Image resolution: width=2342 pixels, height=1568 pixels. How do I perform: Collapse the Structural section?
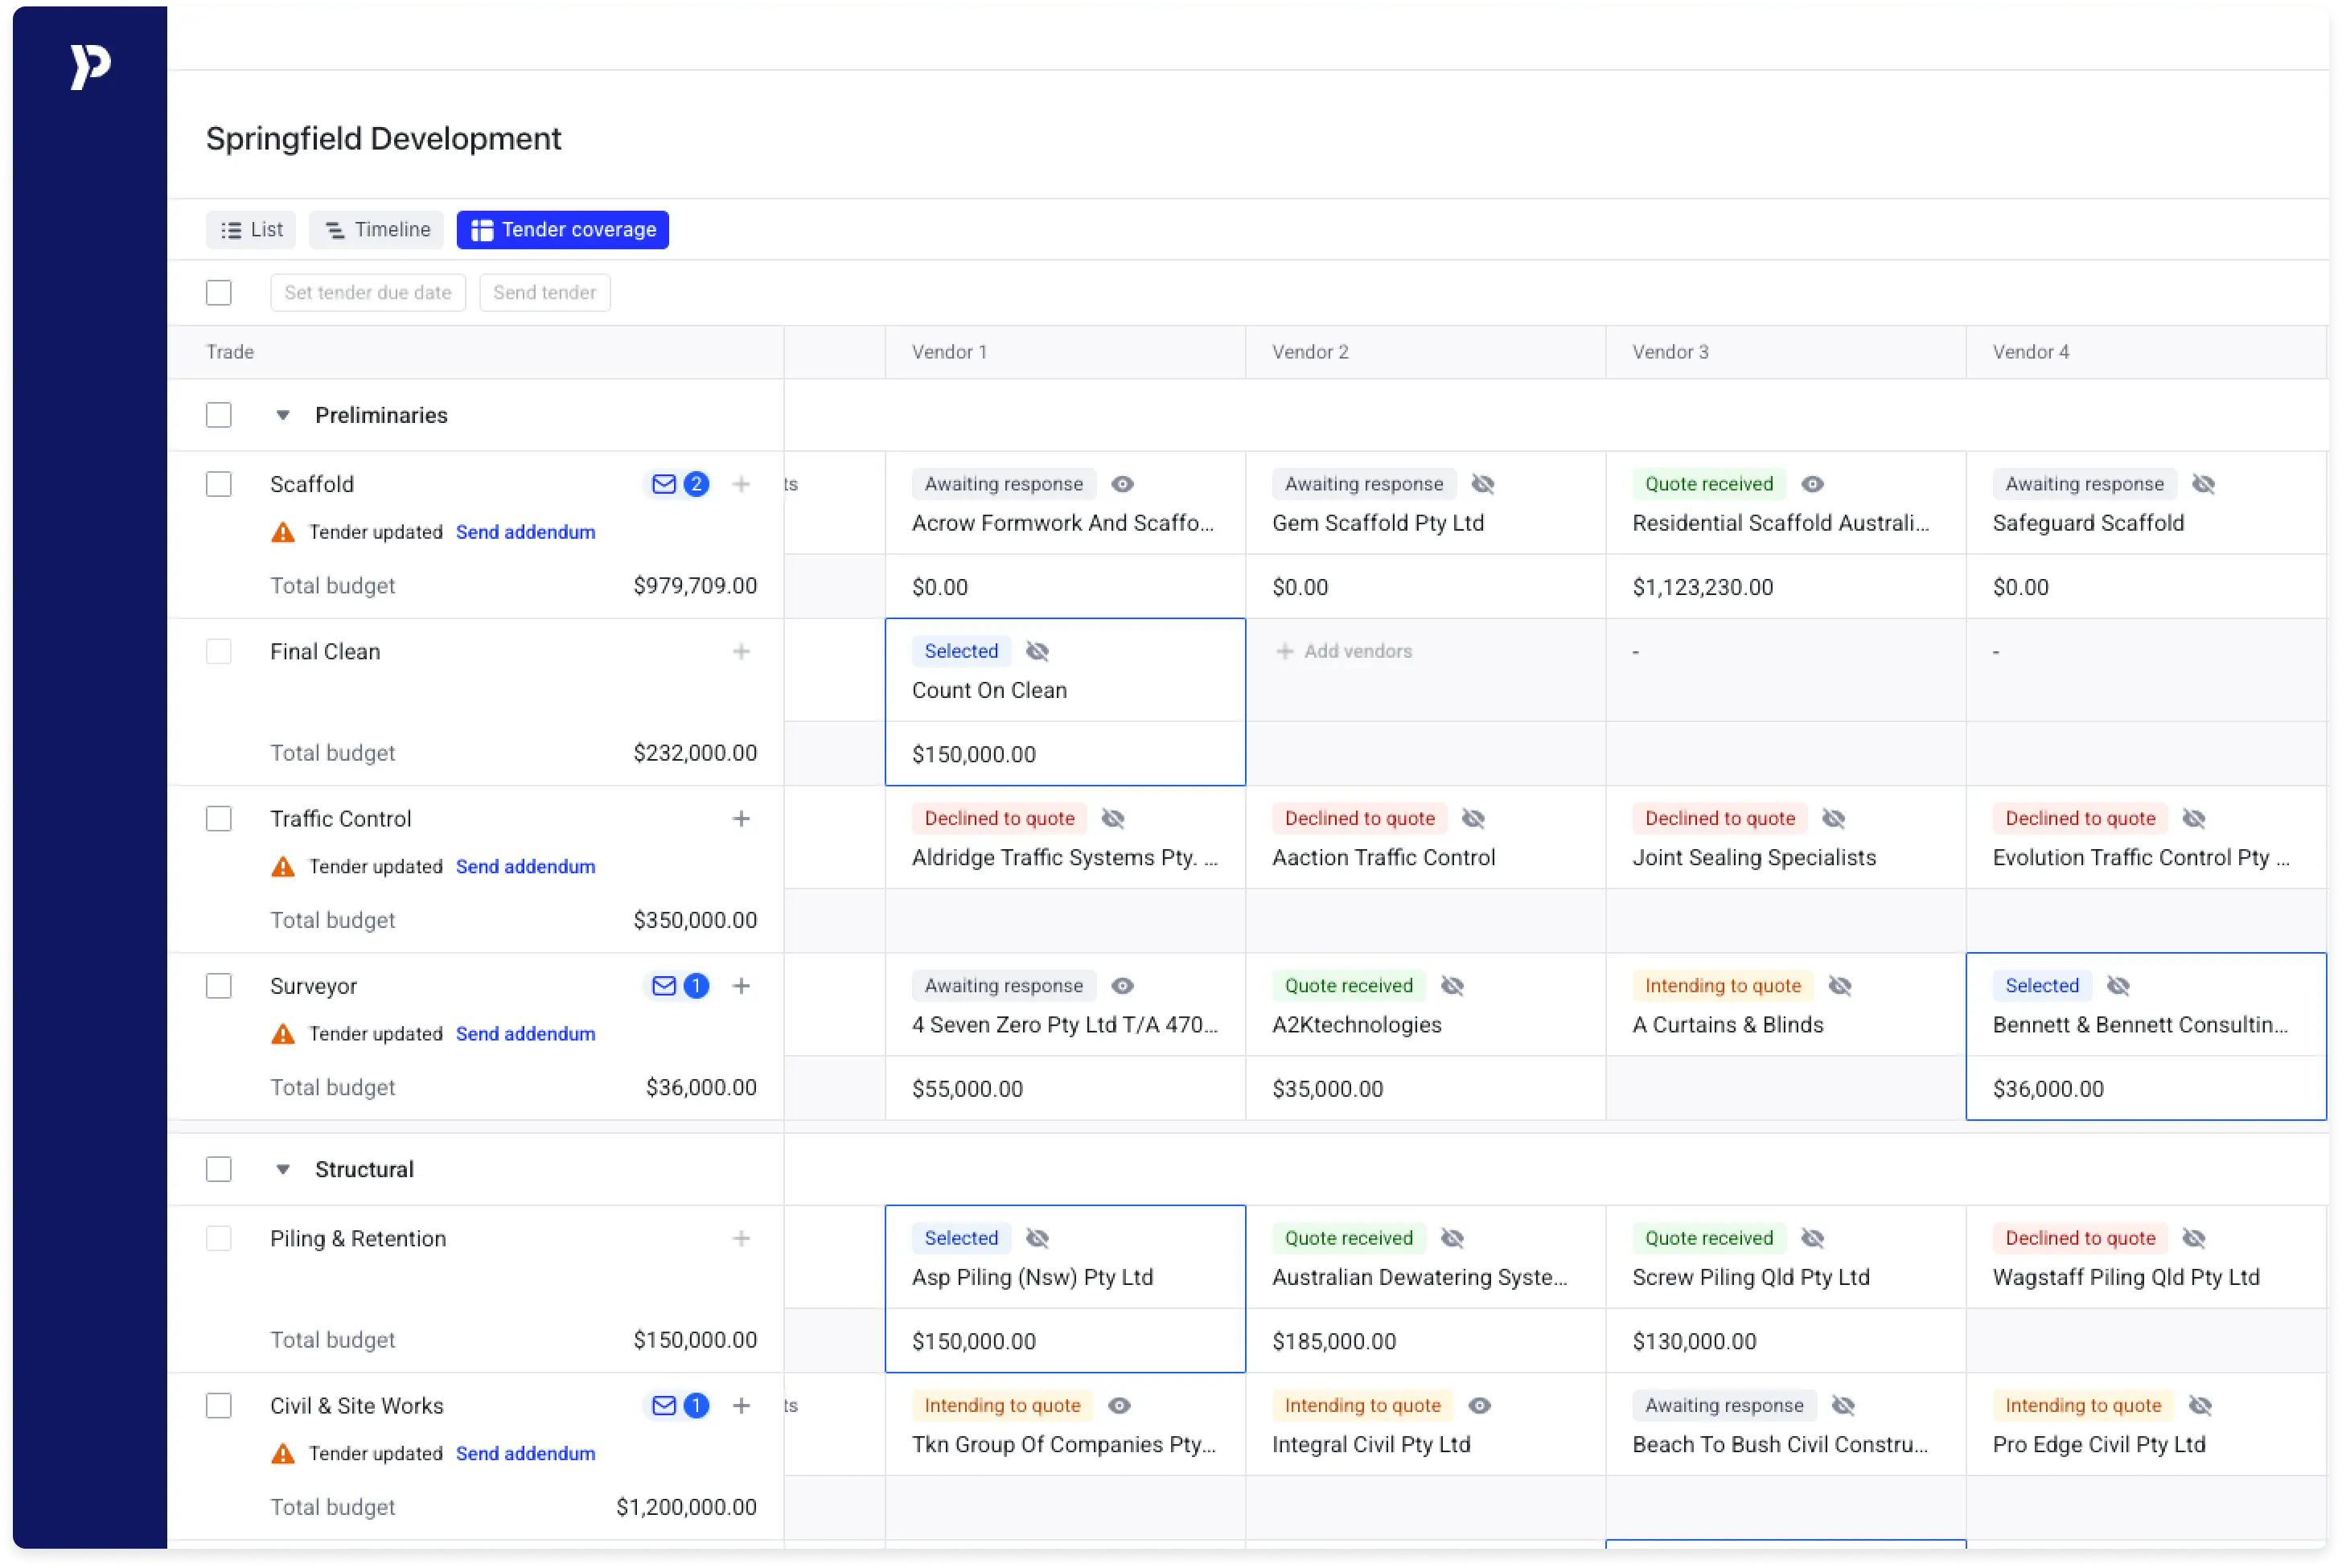pos(283,1170)
